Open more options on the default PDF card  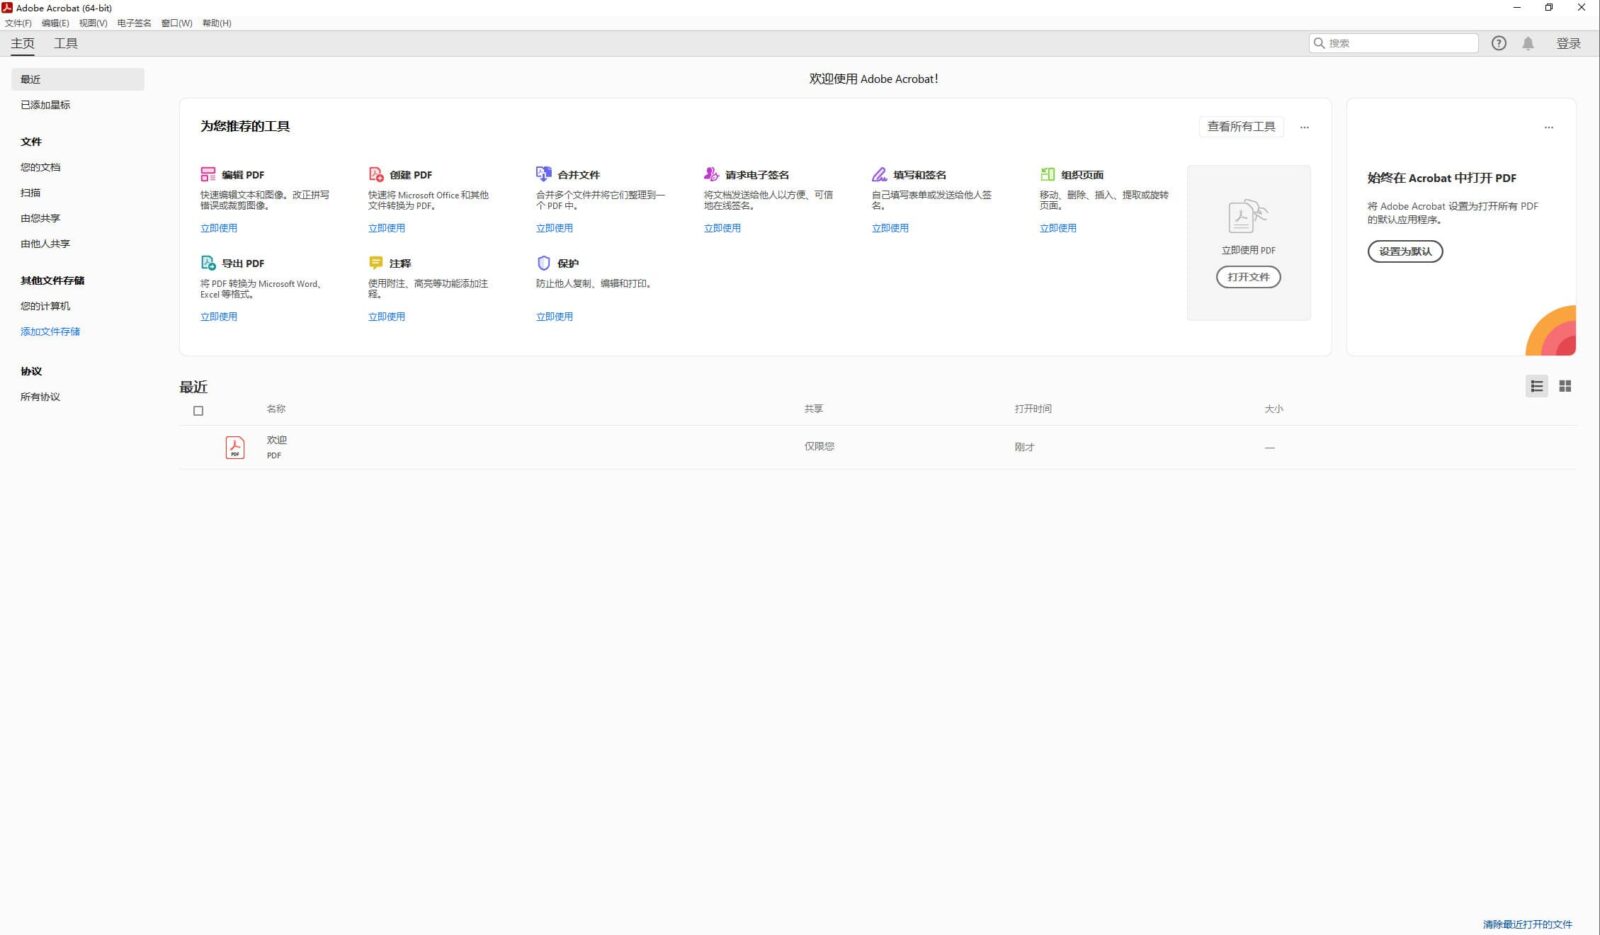pos(1548,127)
